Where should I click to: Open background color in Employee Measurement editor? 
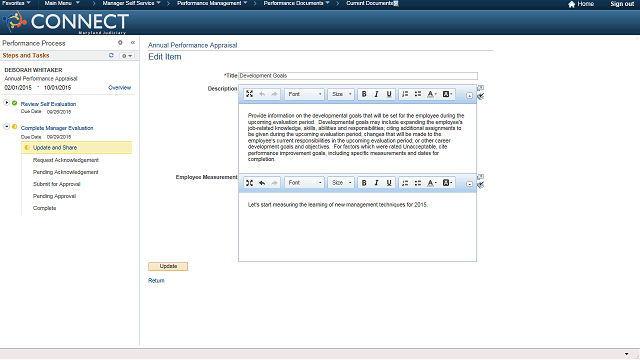(447, 183)
